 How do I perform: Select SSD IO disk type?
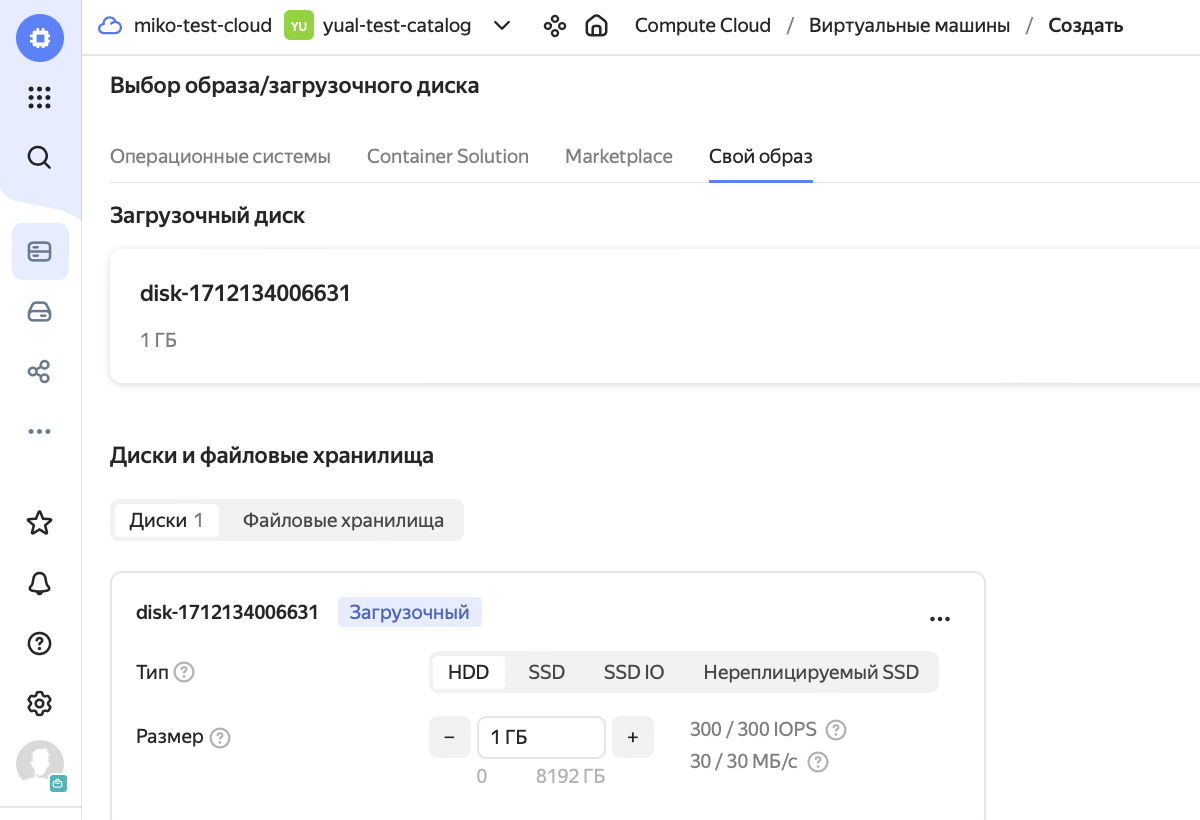click(x=633, y=672)
